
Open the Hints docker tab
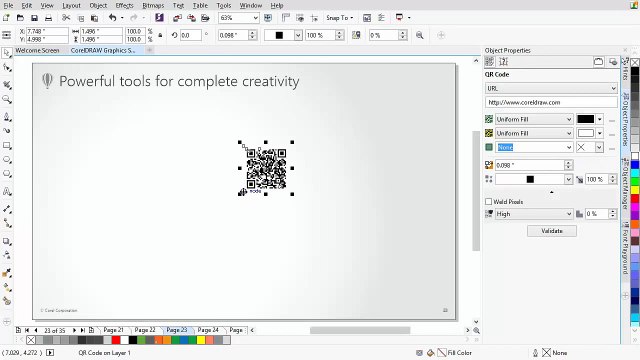[x=625, y=69]
